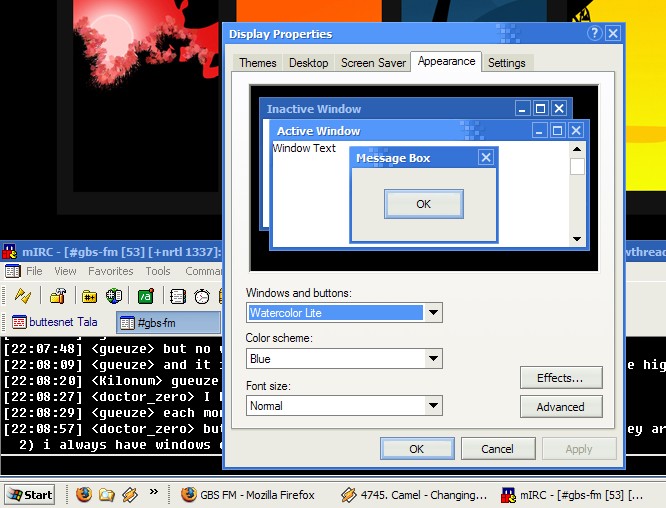Viewport: 666px width, 508px height.
Task: Open the mIRC Channels list globe icon
Action: (x=114, y=296)
